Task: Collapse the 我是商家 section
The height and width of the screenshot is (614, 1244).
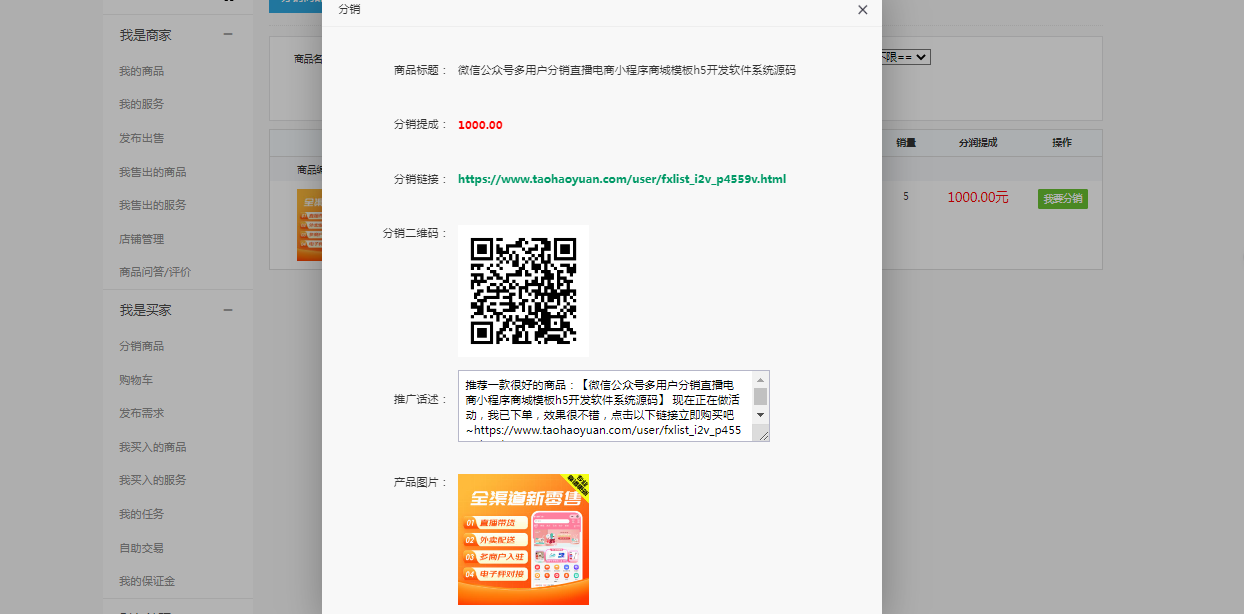Action: click(228, 35)
